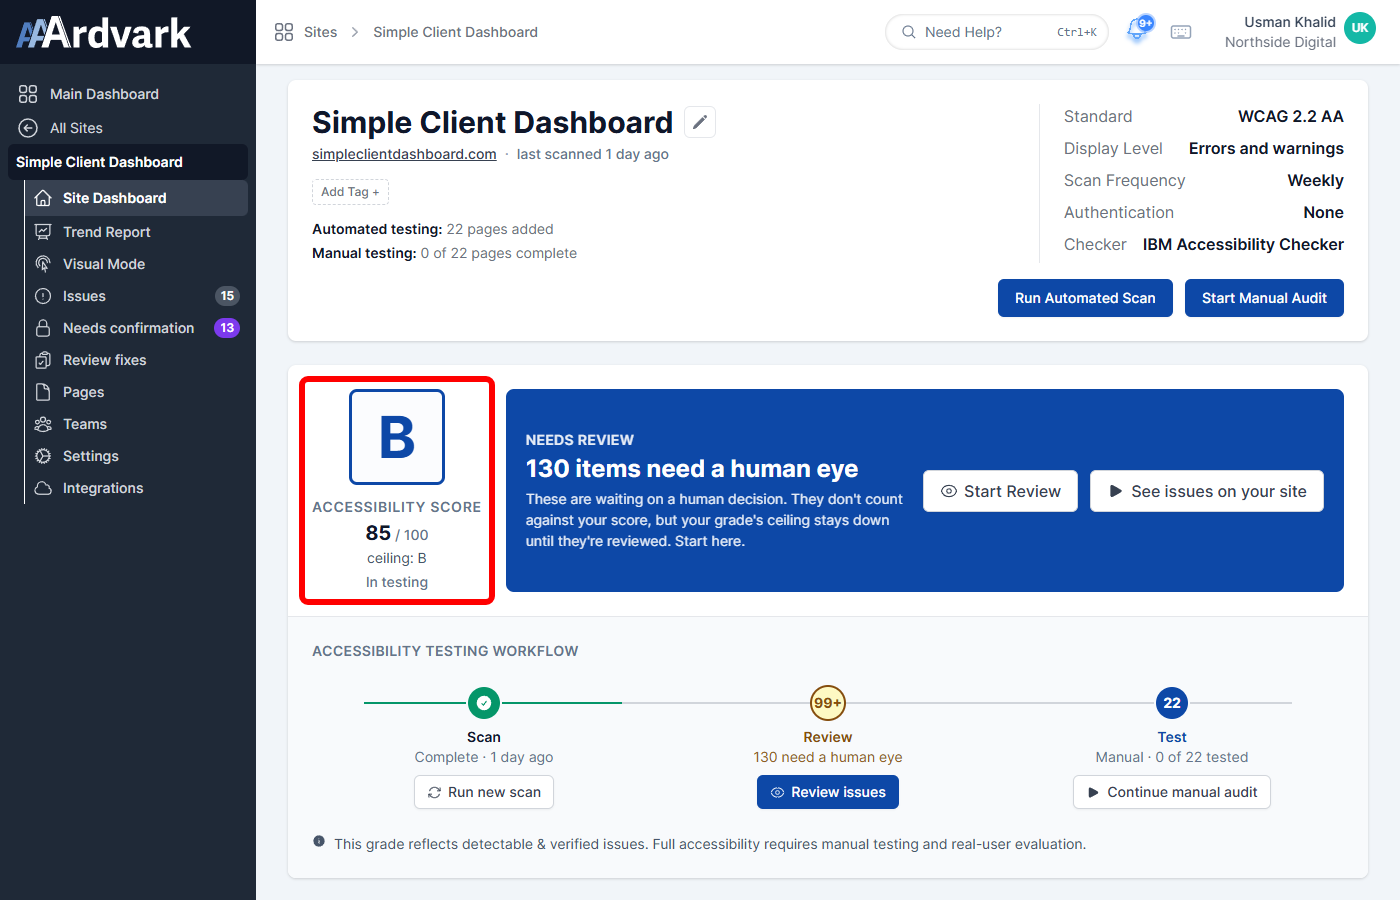Open Trend Report page
1400x900 pixels.
(136, 232)
